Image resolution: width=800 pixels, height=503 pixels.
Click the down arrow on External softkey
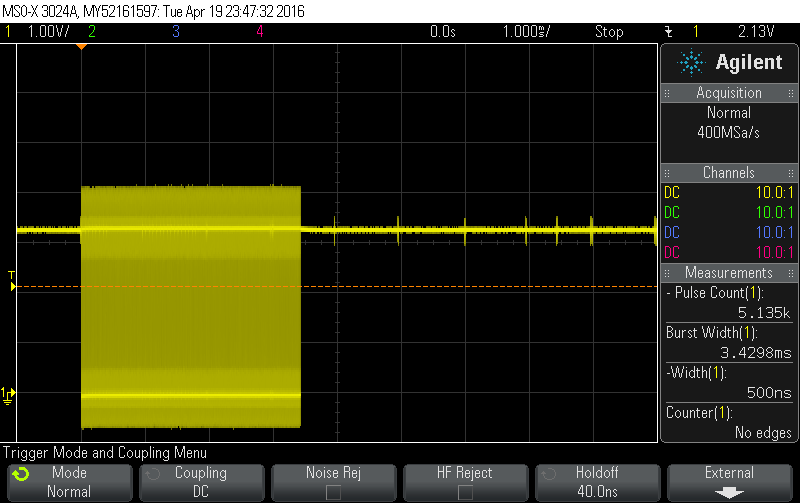(729, 492)
